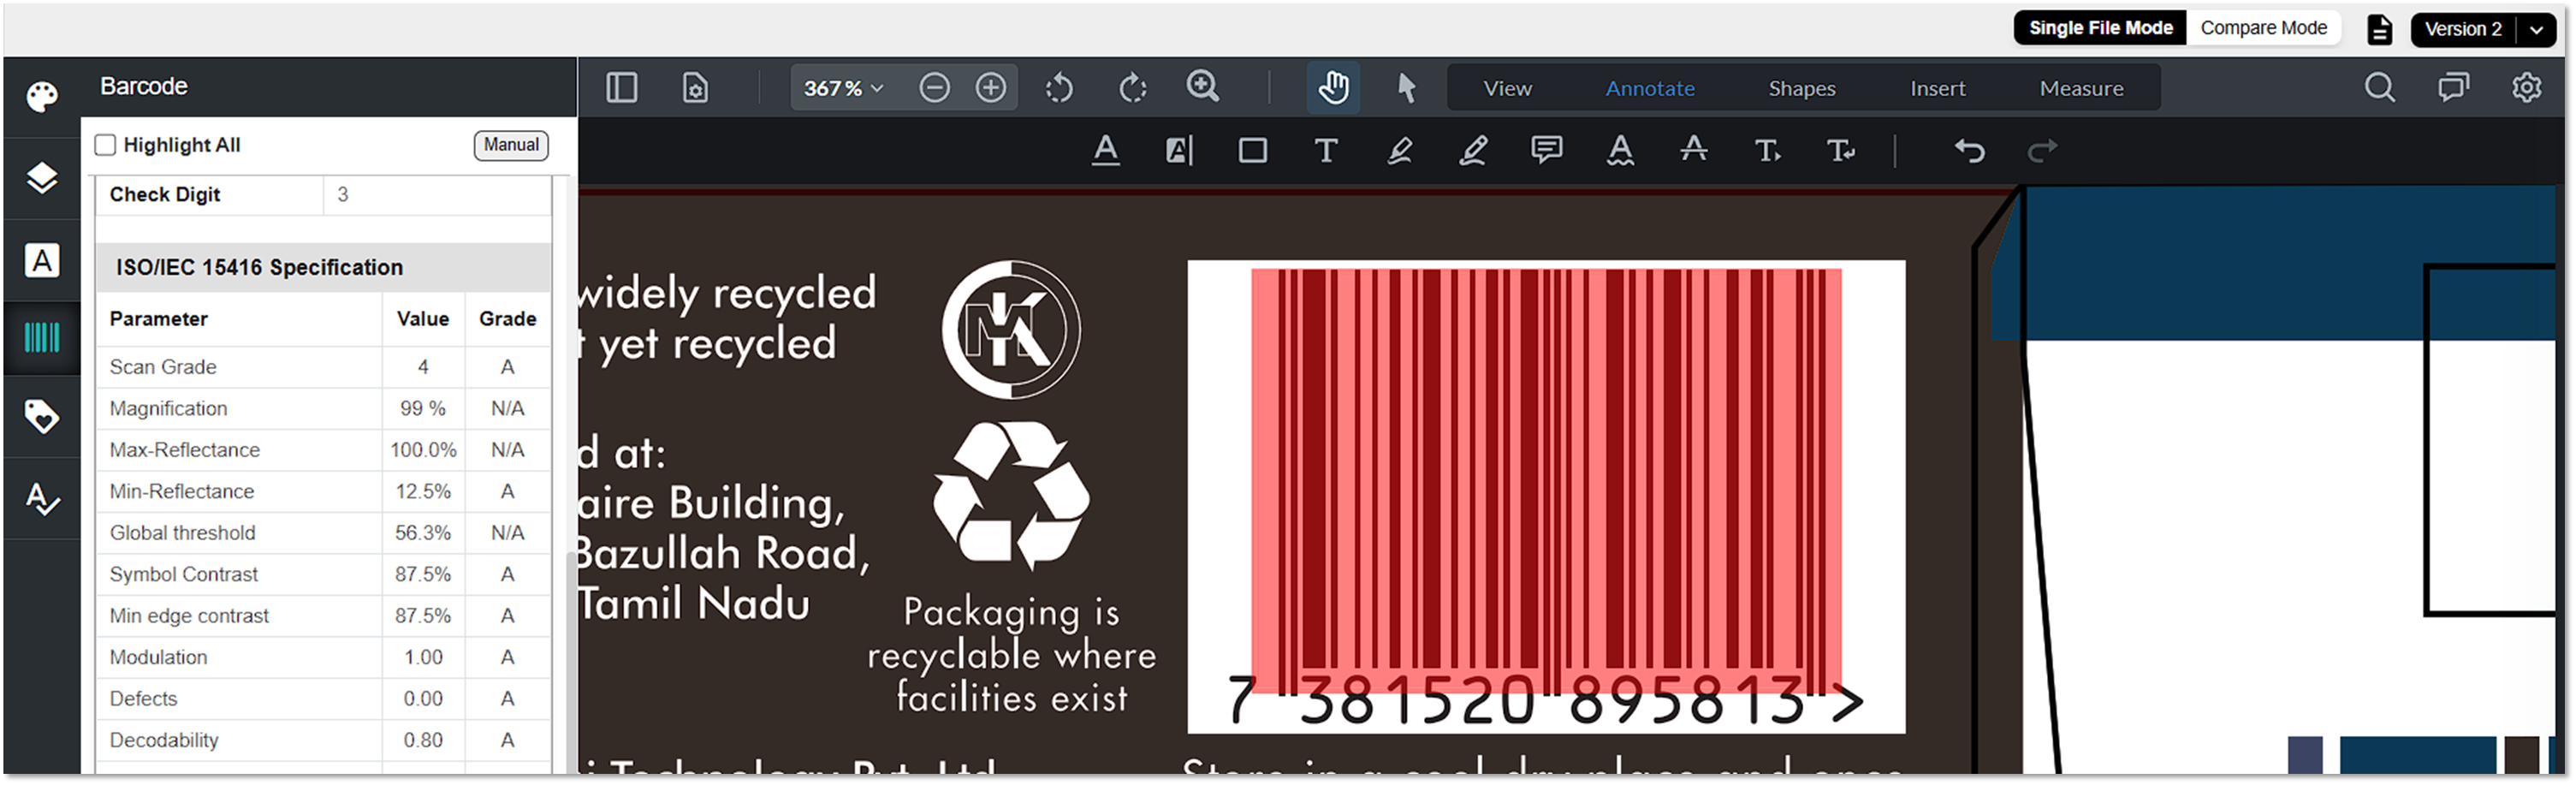The width and height of the screenshot is (2576, 785).
Task: Select the Defects parameter row
Action: 324,699
